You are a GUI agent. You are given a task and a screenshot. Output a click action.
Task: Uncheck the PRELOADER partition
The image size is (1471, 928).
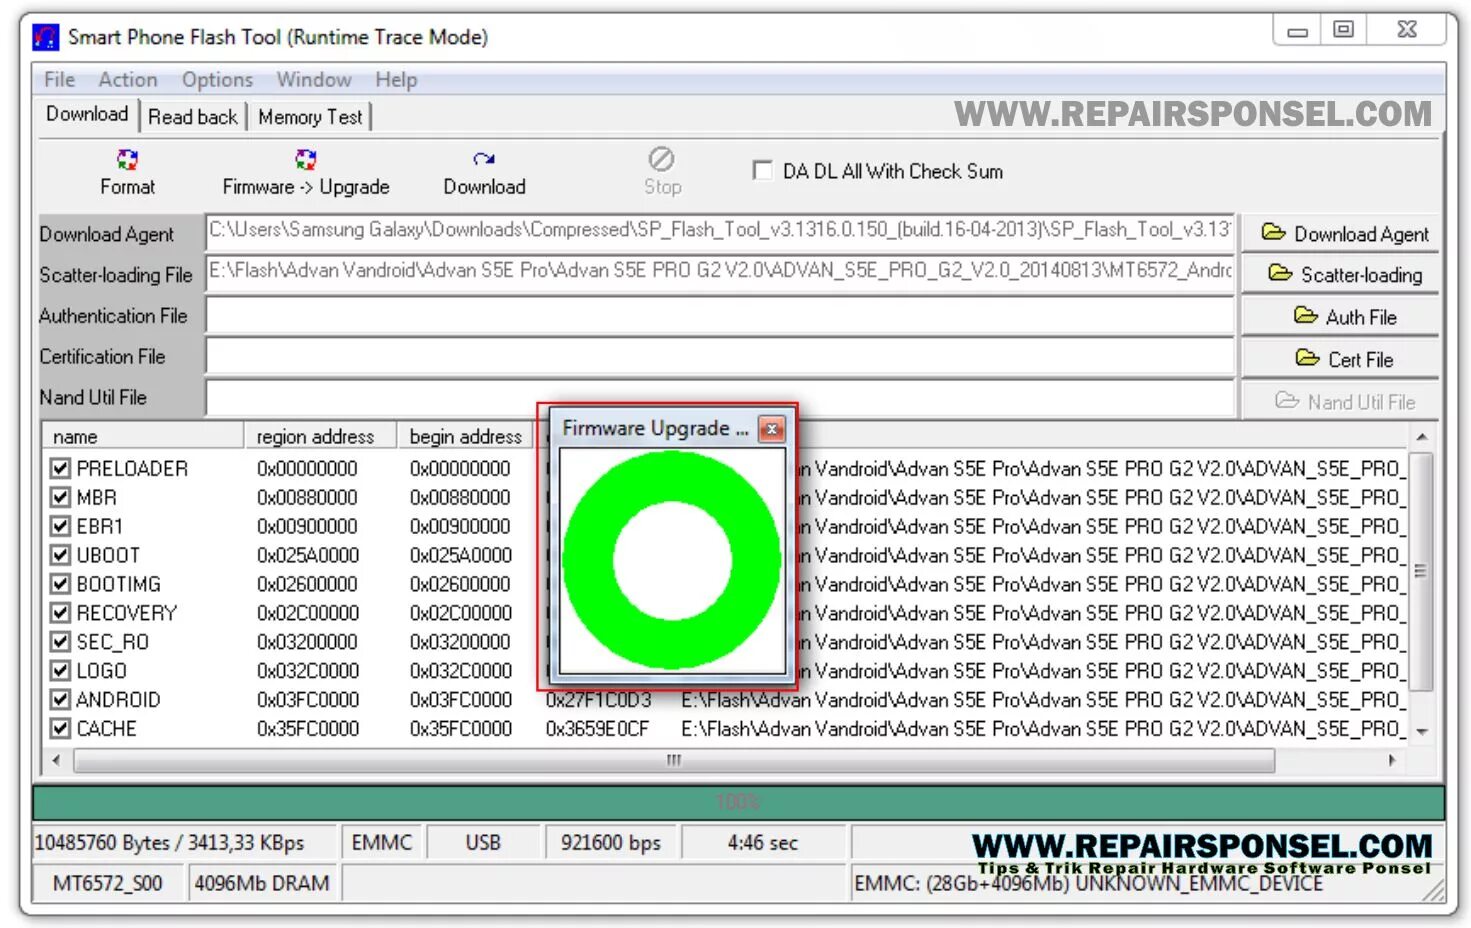[61, 468]
